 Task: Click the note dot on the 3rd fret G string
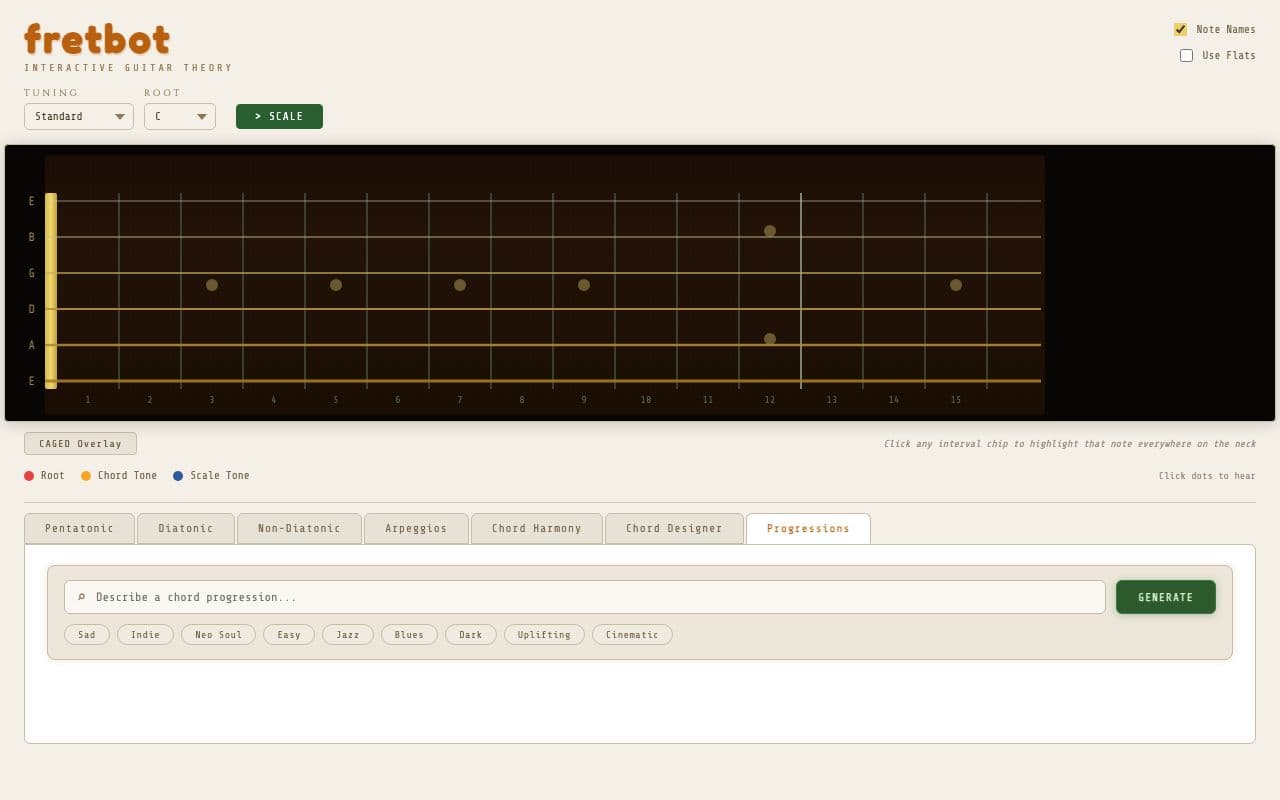coord(211,285)
